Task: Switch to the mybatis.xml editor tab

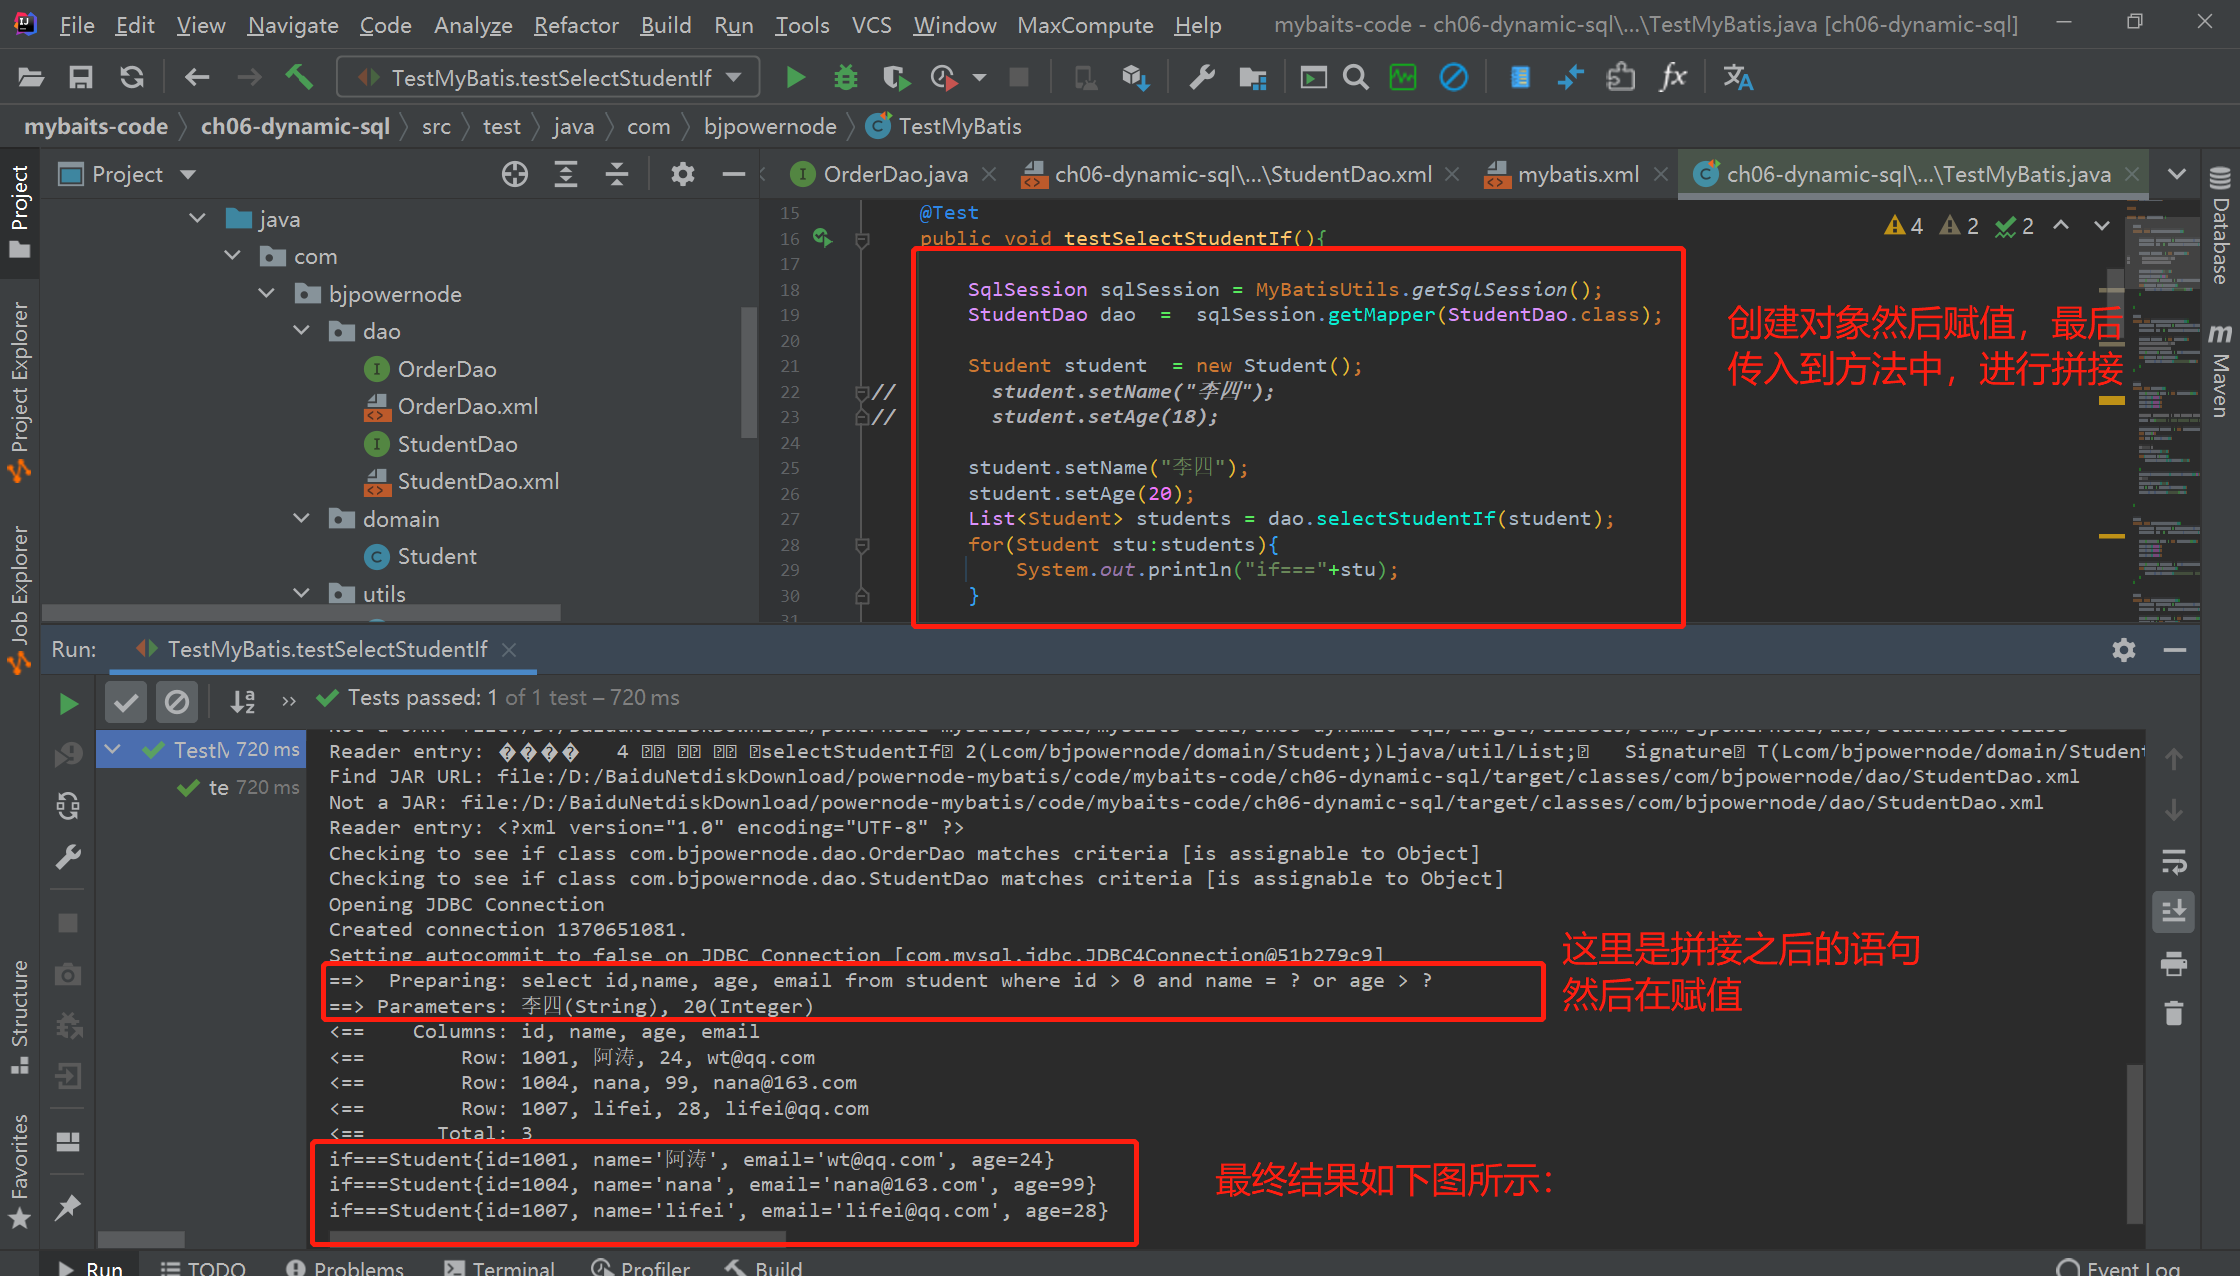Action: [x=1577, y=174]
